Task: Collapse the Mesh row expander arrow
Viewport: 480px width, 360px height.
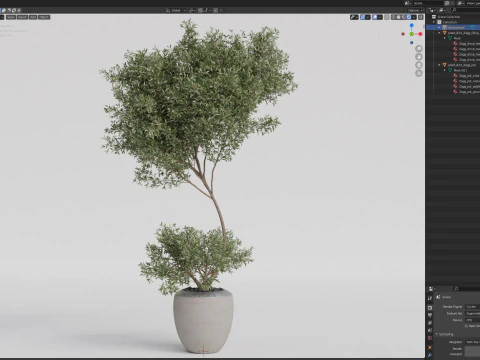Action: tap(445, 38)
